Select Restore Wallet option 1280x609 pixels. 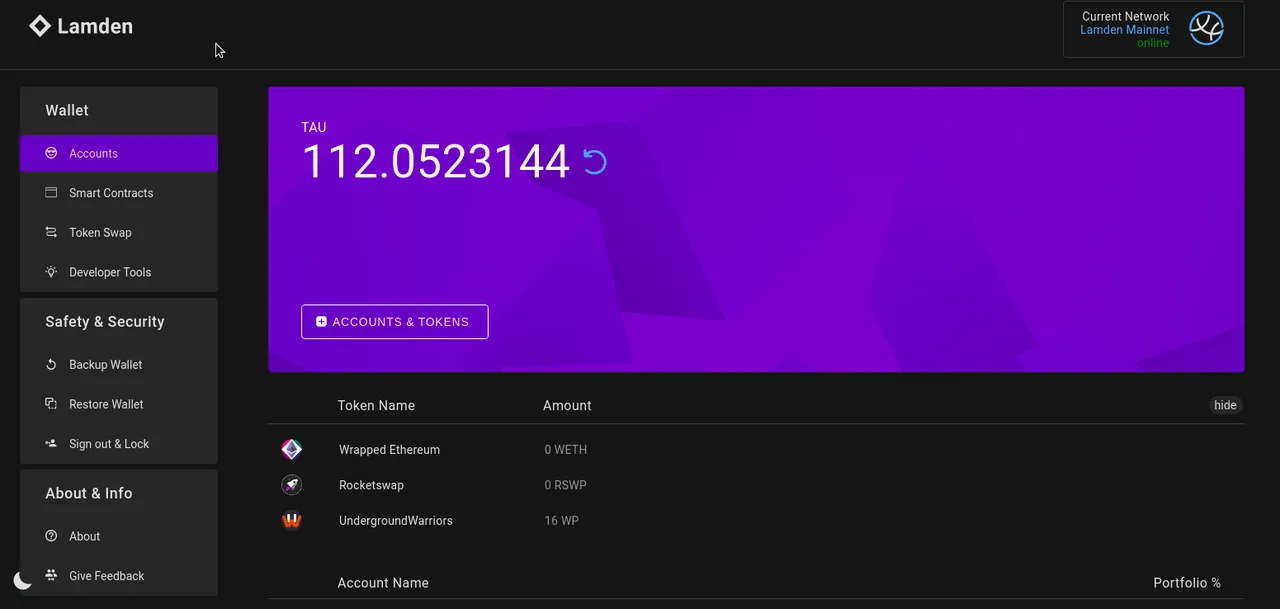pyautogui.click(x=119, y=404)
